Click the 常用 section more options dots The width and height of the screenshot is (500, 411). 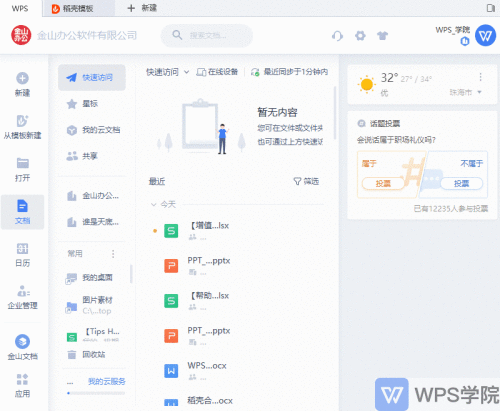[x=113, y=254]
